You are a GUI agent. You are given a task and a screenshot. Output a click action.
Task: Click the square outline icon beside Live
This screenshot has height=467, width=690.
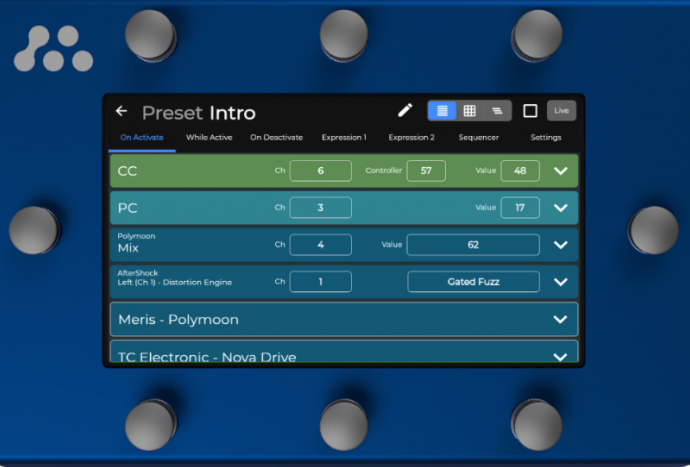[x=530, y=111]
